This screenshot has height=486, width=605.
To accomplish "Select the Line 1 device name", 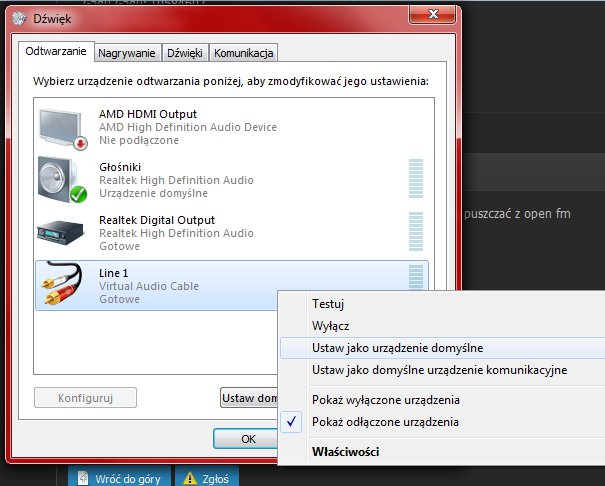I will [x=113, y=273].
